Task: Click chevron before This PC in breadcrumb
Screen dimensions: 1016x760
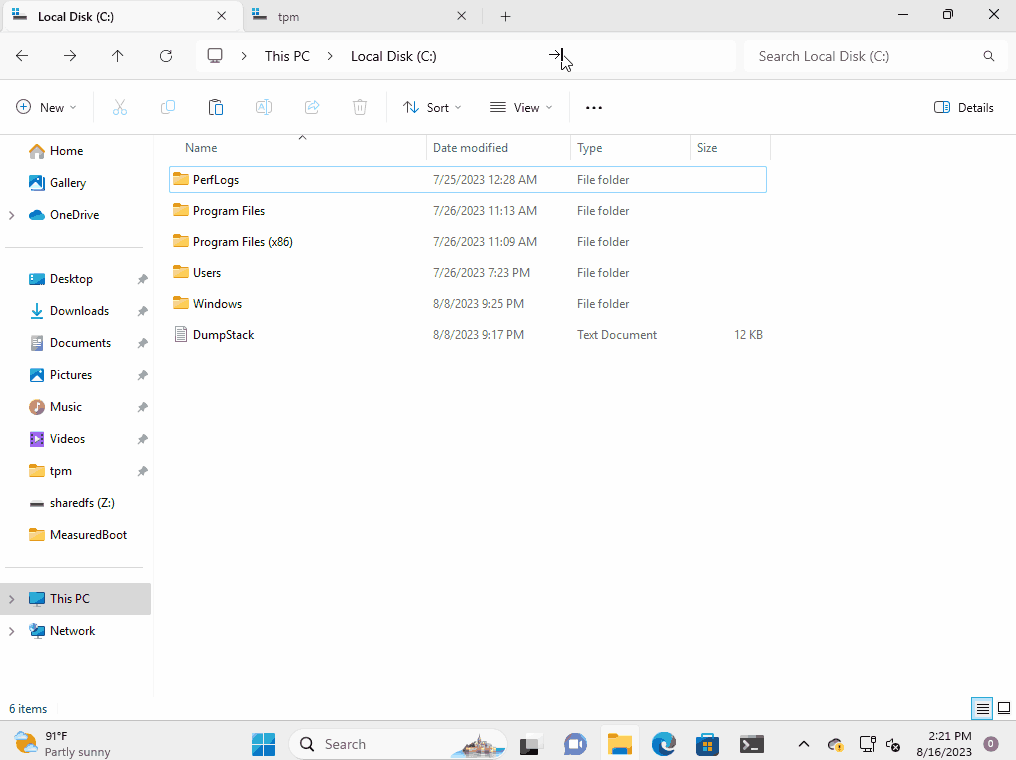Action: [244, 56]
